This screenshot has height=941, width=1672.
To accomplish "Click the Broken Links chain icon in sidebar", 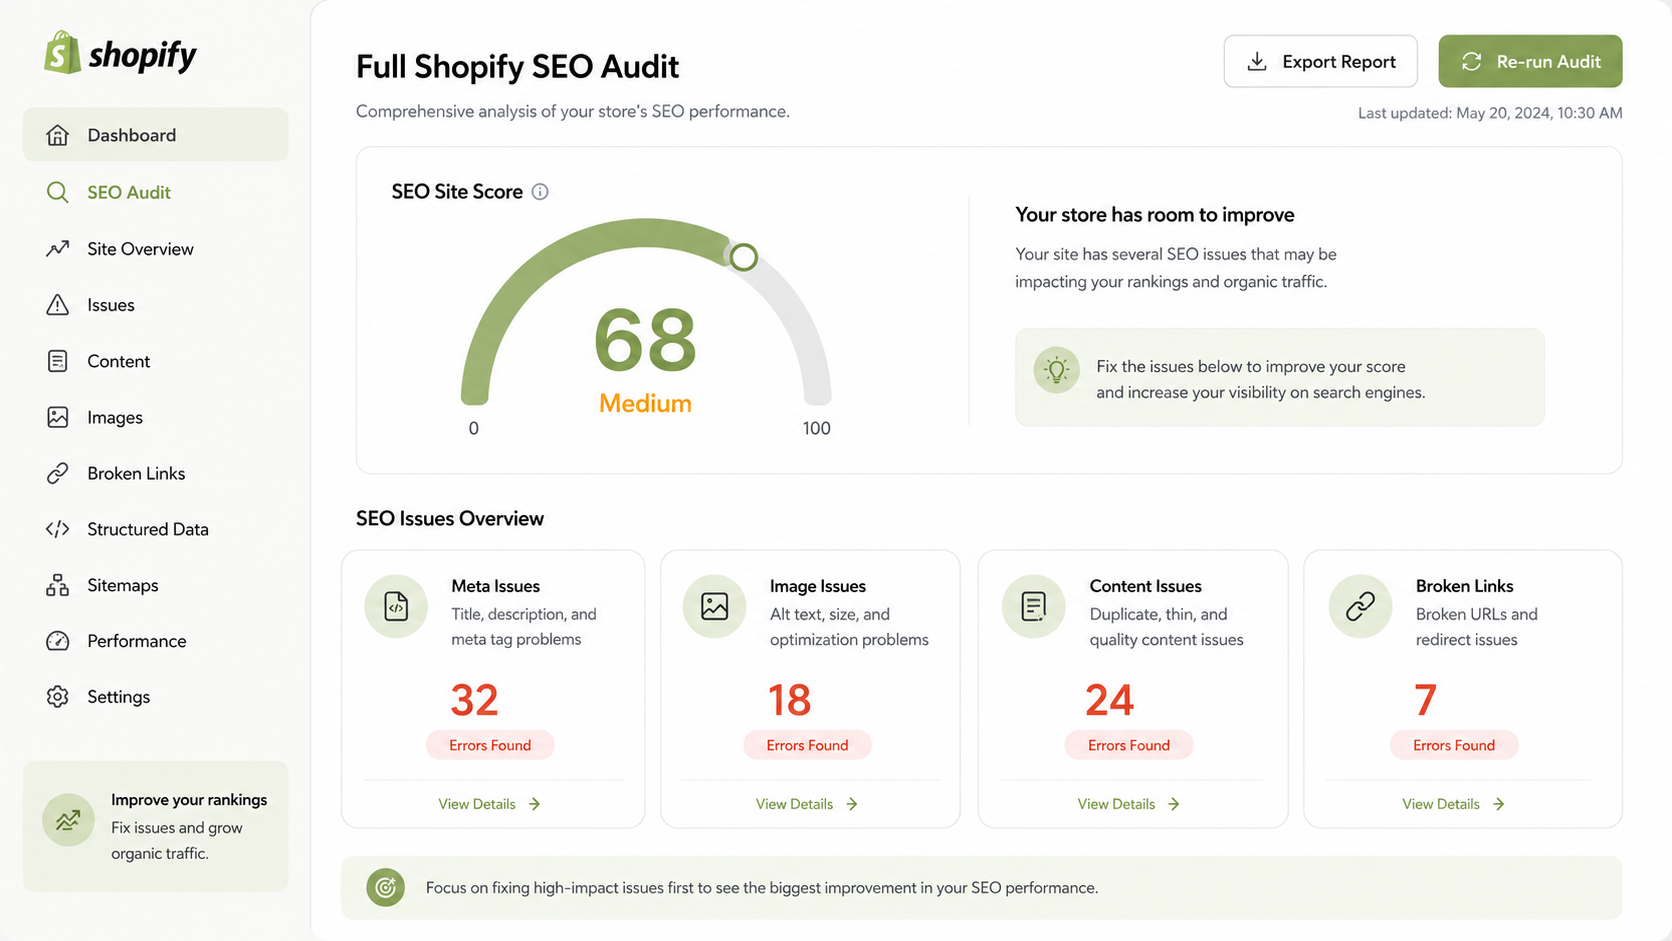I will pos(58,473).
